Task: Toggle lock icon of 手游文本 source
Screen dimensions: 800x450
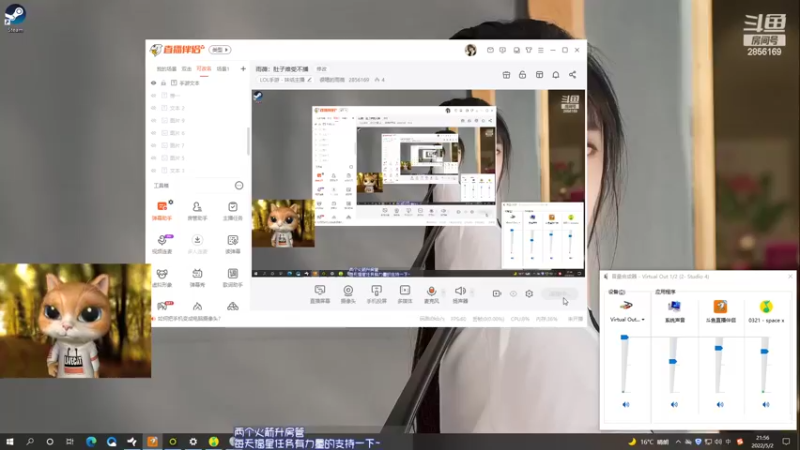Action: click(x=164, y=83)
